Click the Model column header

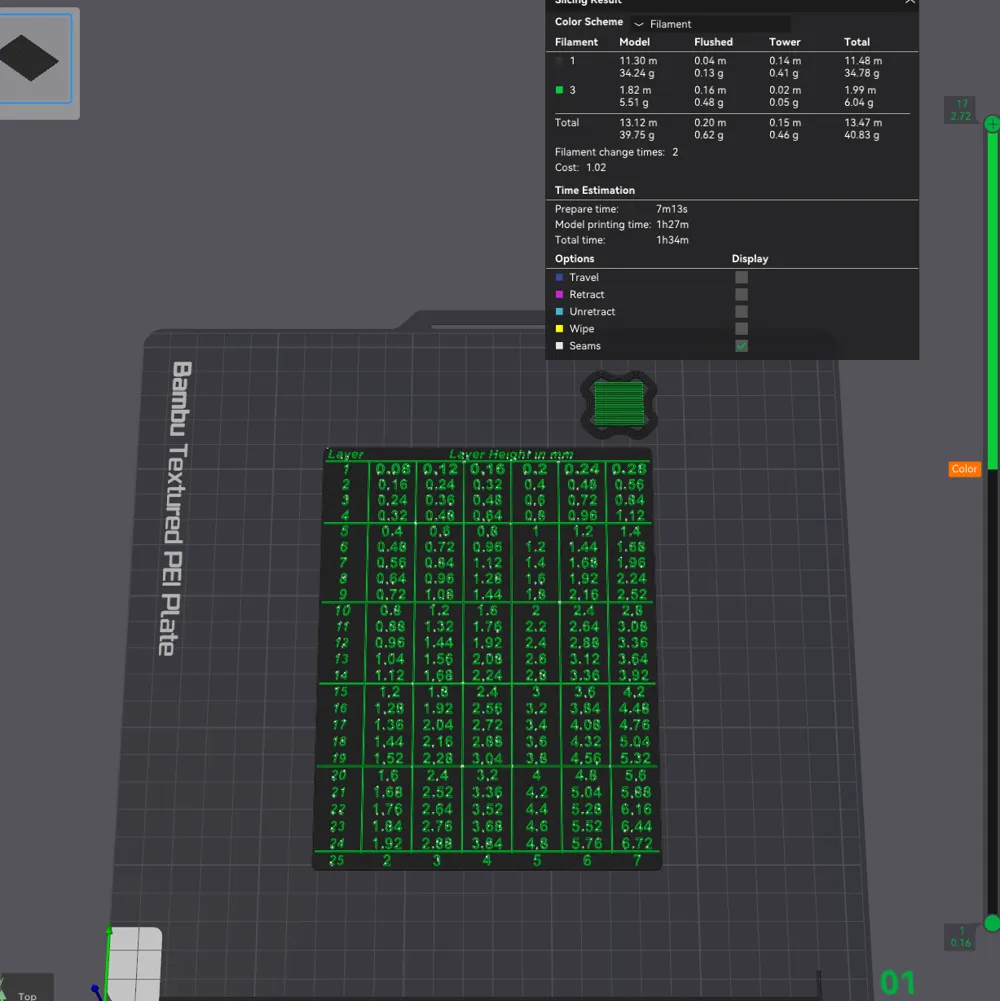coord(634,42)
